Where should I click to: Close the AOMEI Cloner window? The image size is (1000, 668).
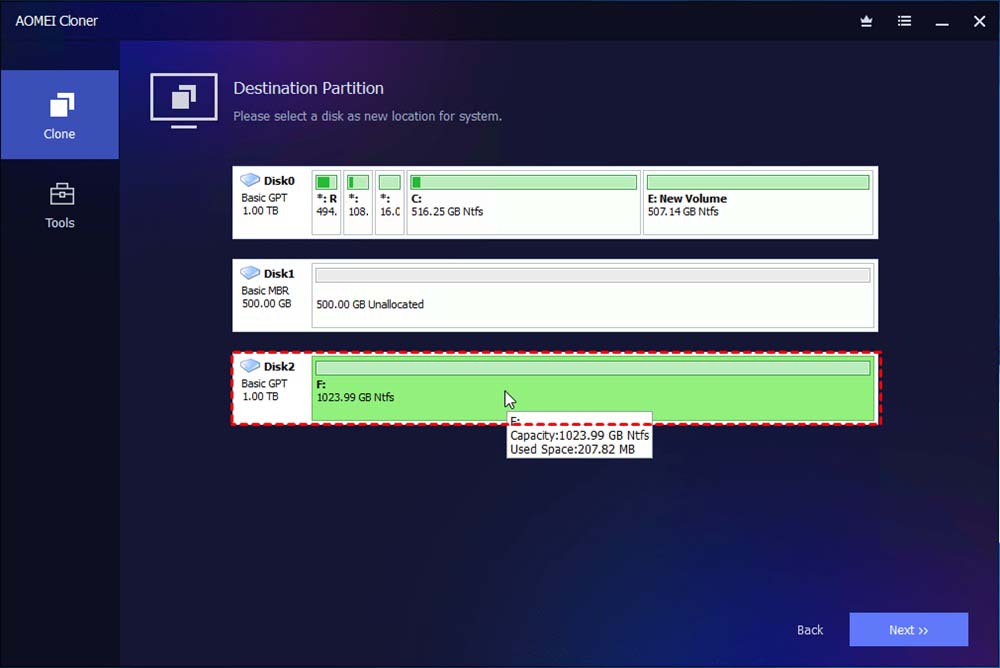(980, 22)
